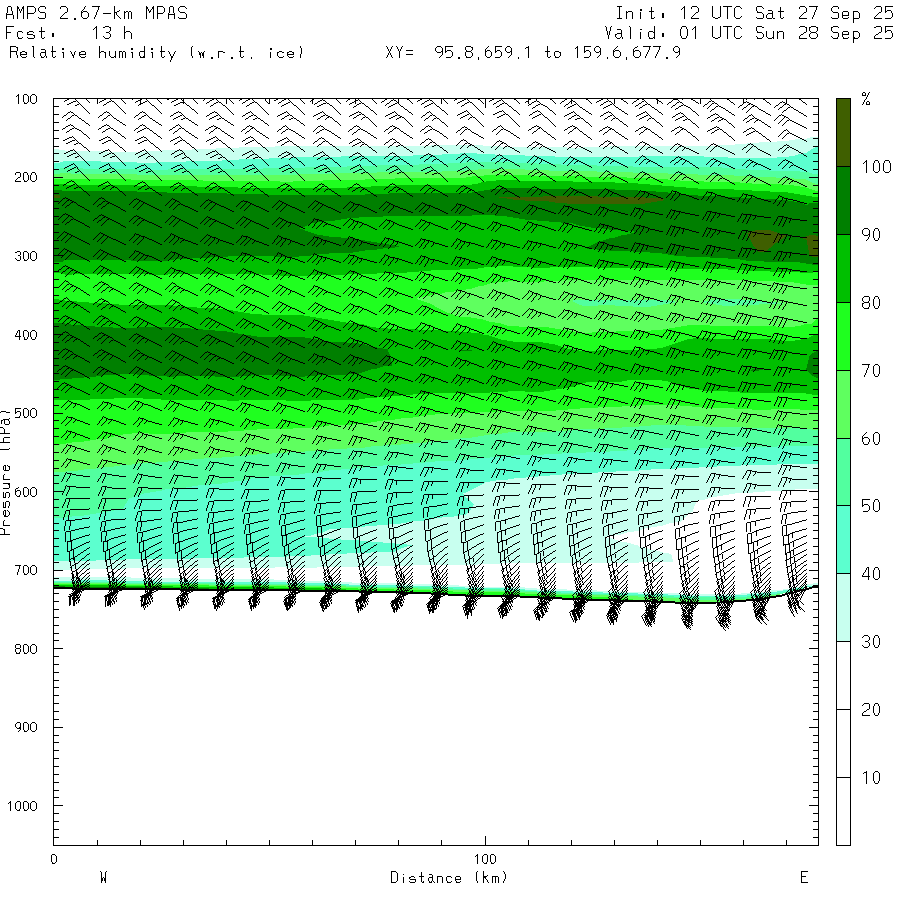Click the 800 hPa pressure axis label
The height and width of the screenshot is (900, 900).
tap(26, 649)
